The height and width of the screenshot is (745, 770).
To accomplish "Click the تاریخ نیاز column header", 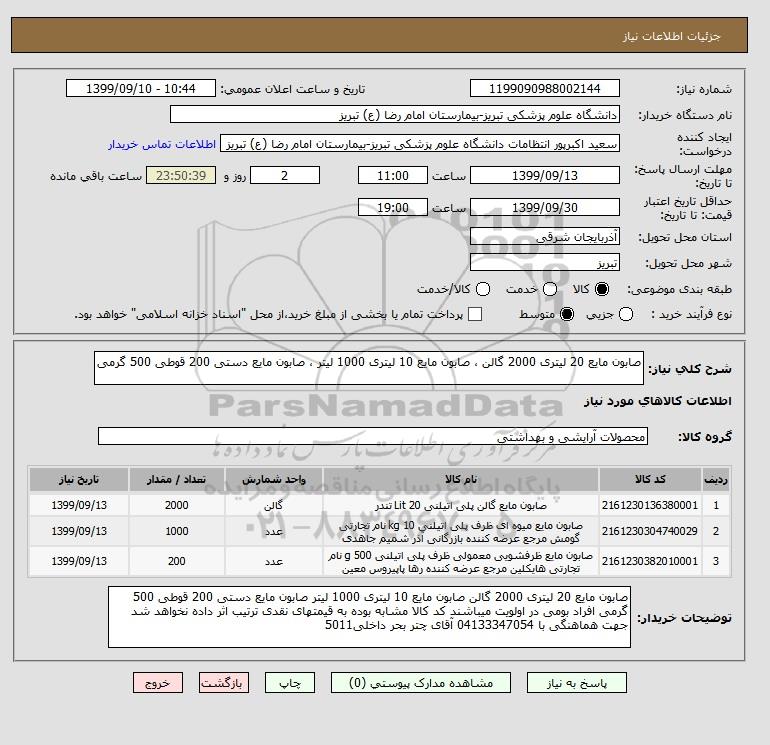I will 79,479.
